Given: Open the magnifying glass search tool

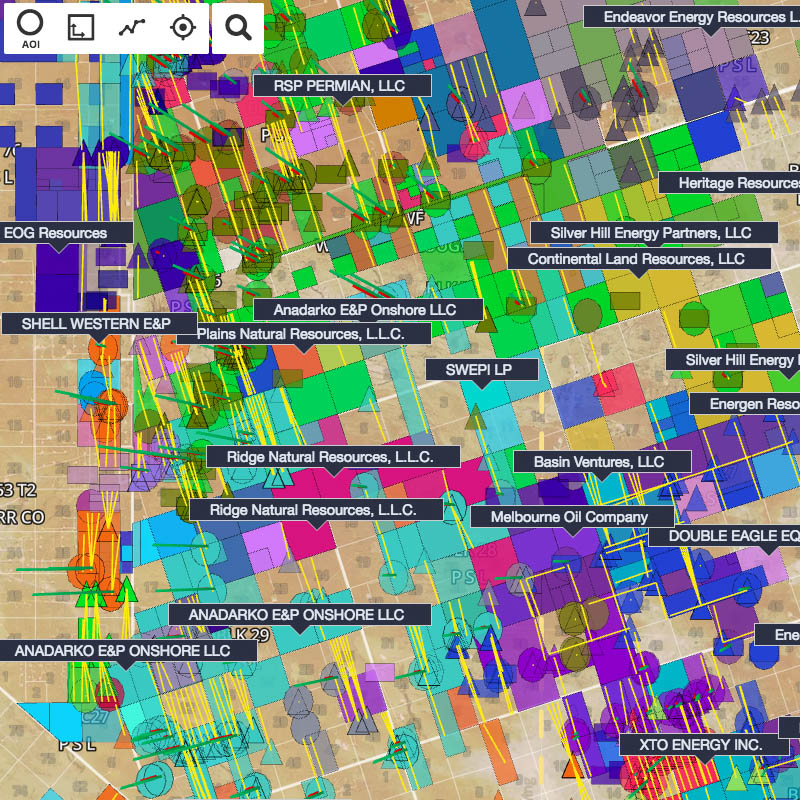Looking at the screenshot, I should [238, 28].
